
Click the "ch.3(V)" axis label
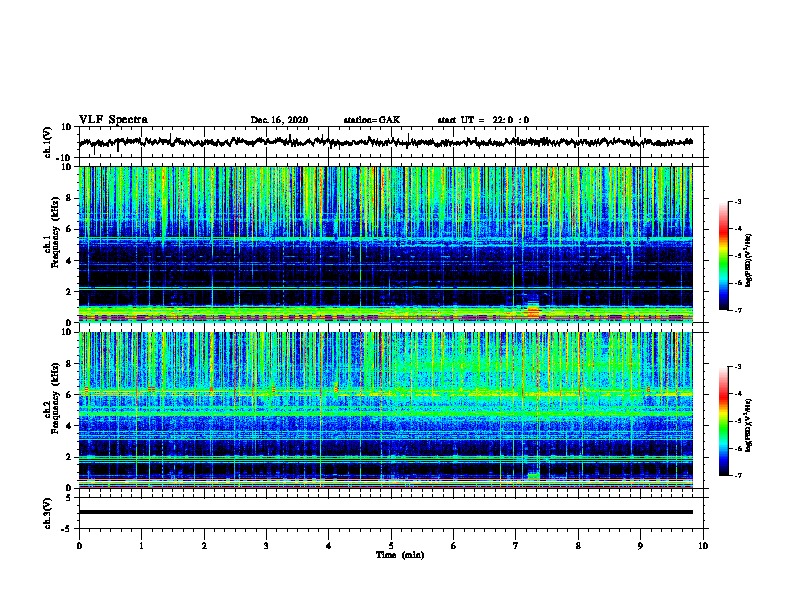48,513
